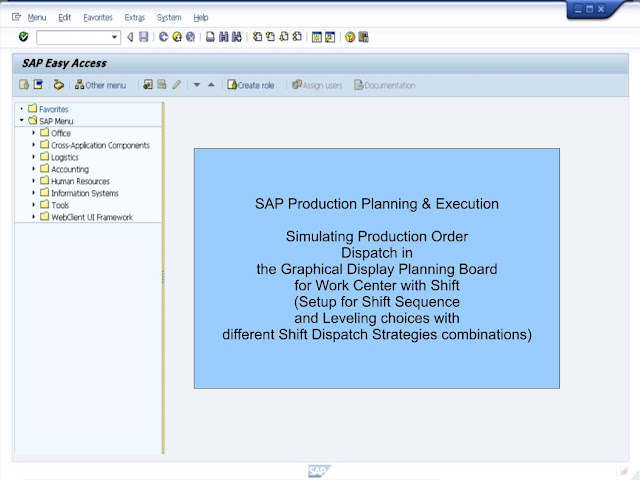640x480 pixels.
Task: Click the navigation pane splitter handle
Action: (163, 278)
